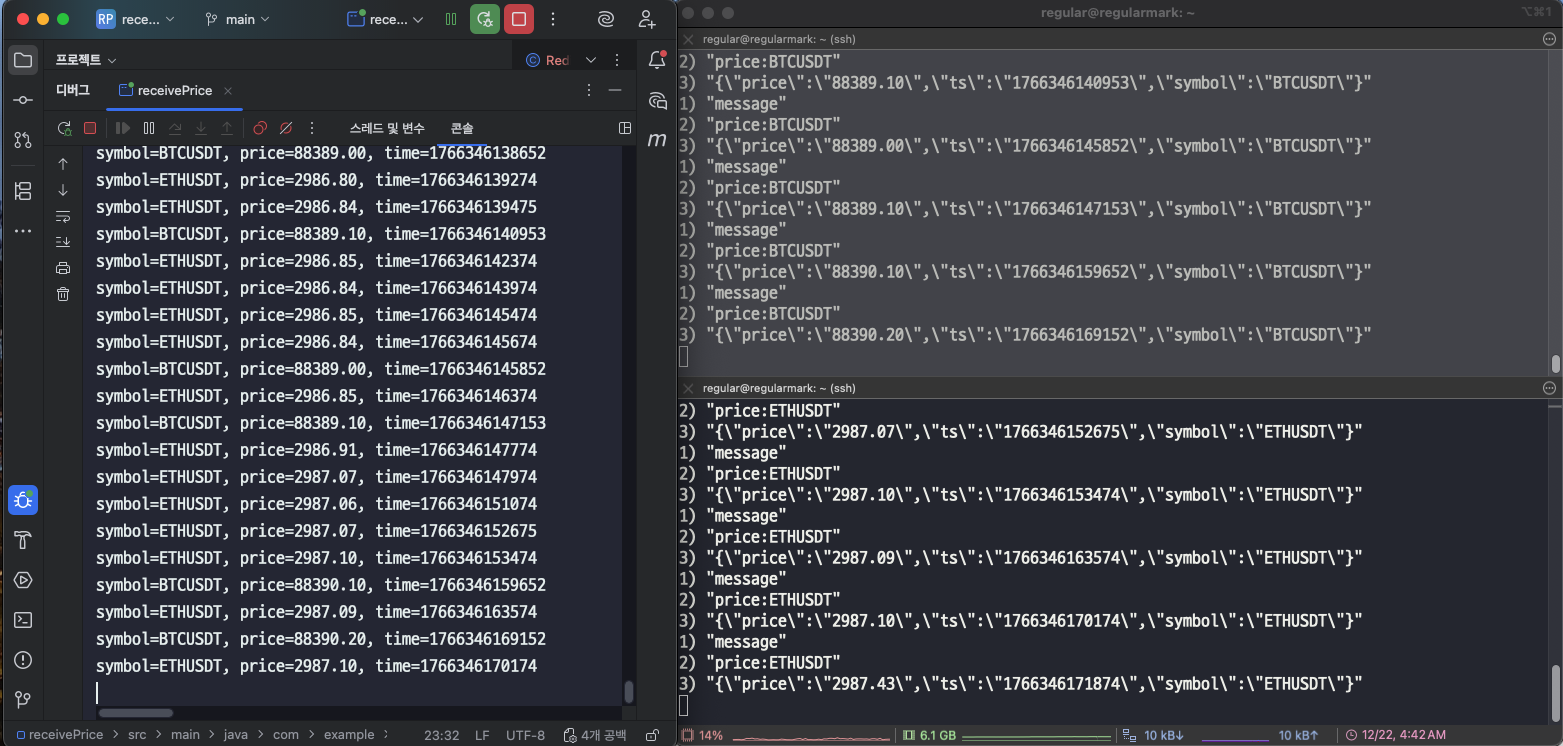Open the Problems tool window icon
The height and width of the screenshot is (746, 1563).
23,660
